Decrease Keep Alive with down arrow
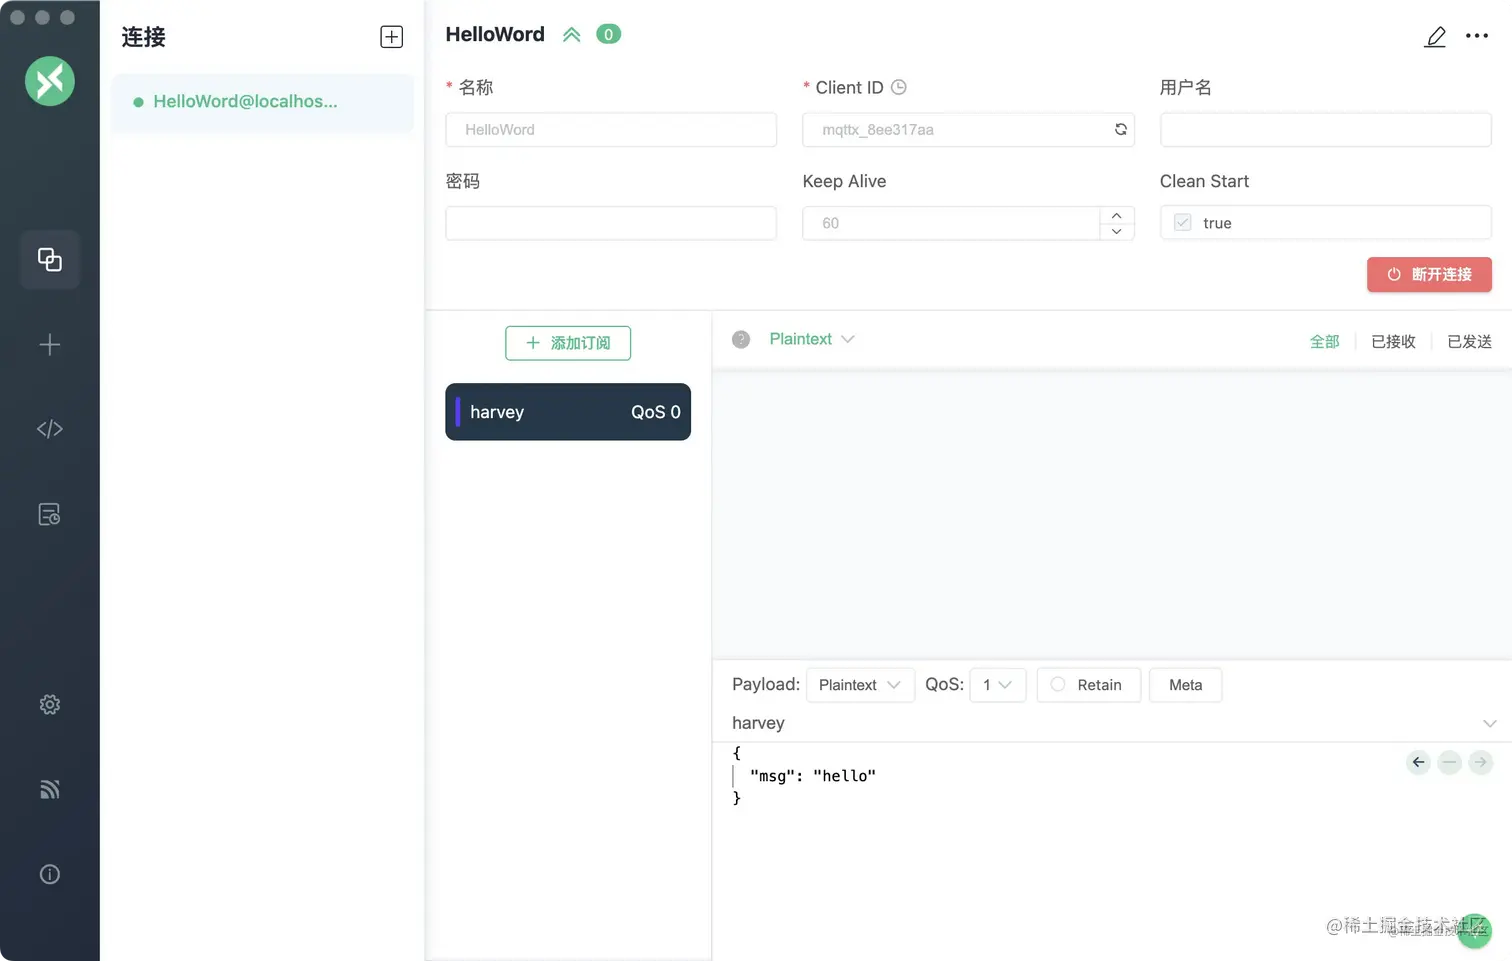 pos(1117,231)
